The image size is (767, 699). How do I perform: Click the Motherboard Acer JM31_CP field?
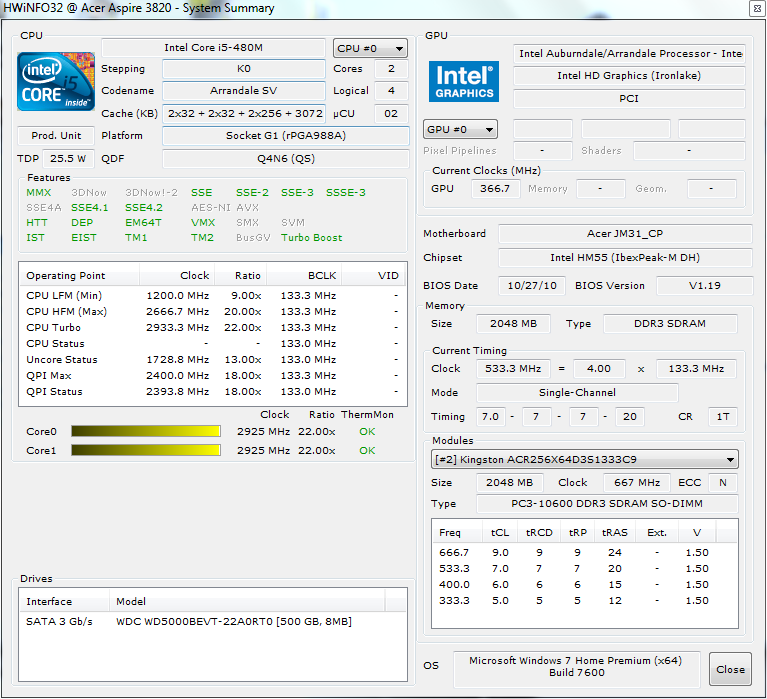tap(625, 233)
